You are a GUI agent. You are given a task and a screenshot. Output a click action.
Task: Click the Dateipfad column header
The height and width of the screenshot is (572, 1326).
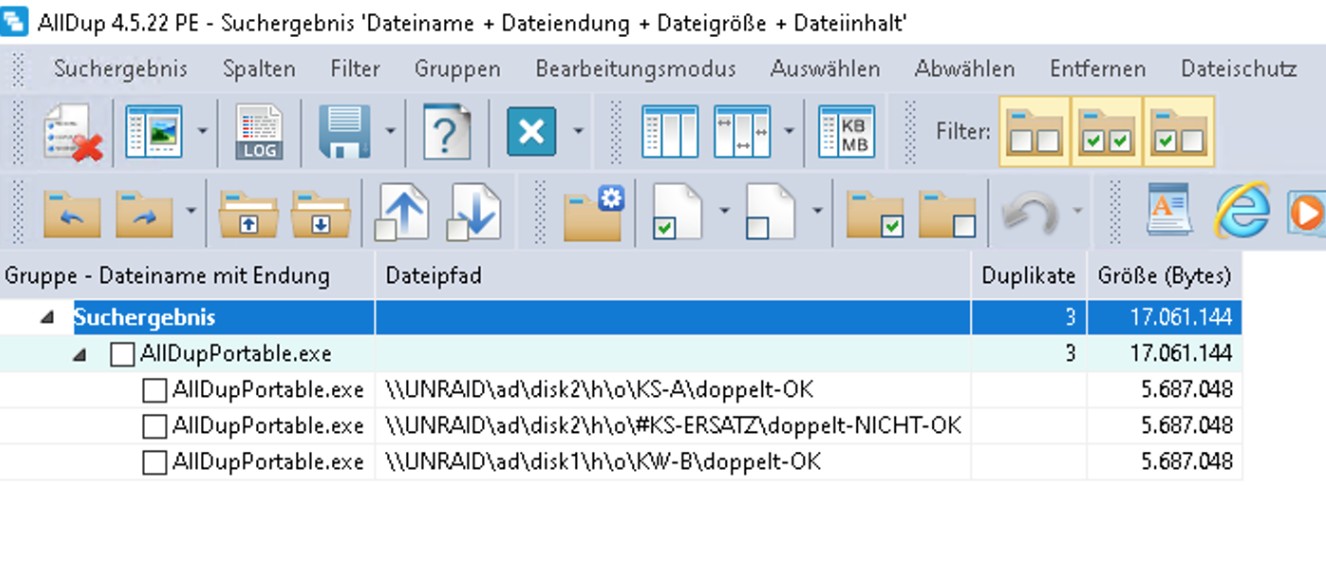click(433, 276)
